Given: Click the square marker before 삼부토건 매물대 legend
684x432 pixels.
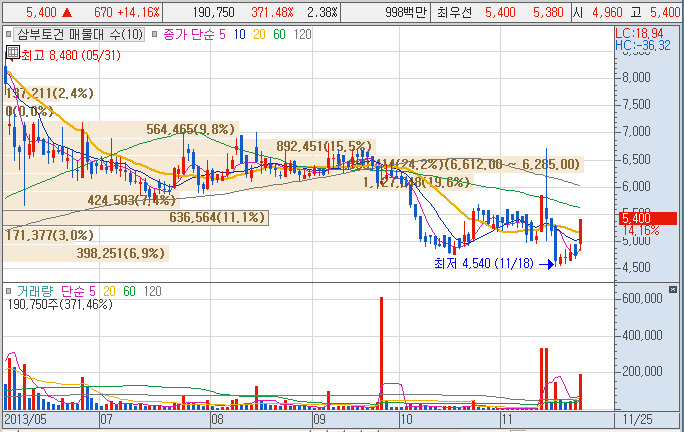Looking at the screenshot, I should pos(8,34).
